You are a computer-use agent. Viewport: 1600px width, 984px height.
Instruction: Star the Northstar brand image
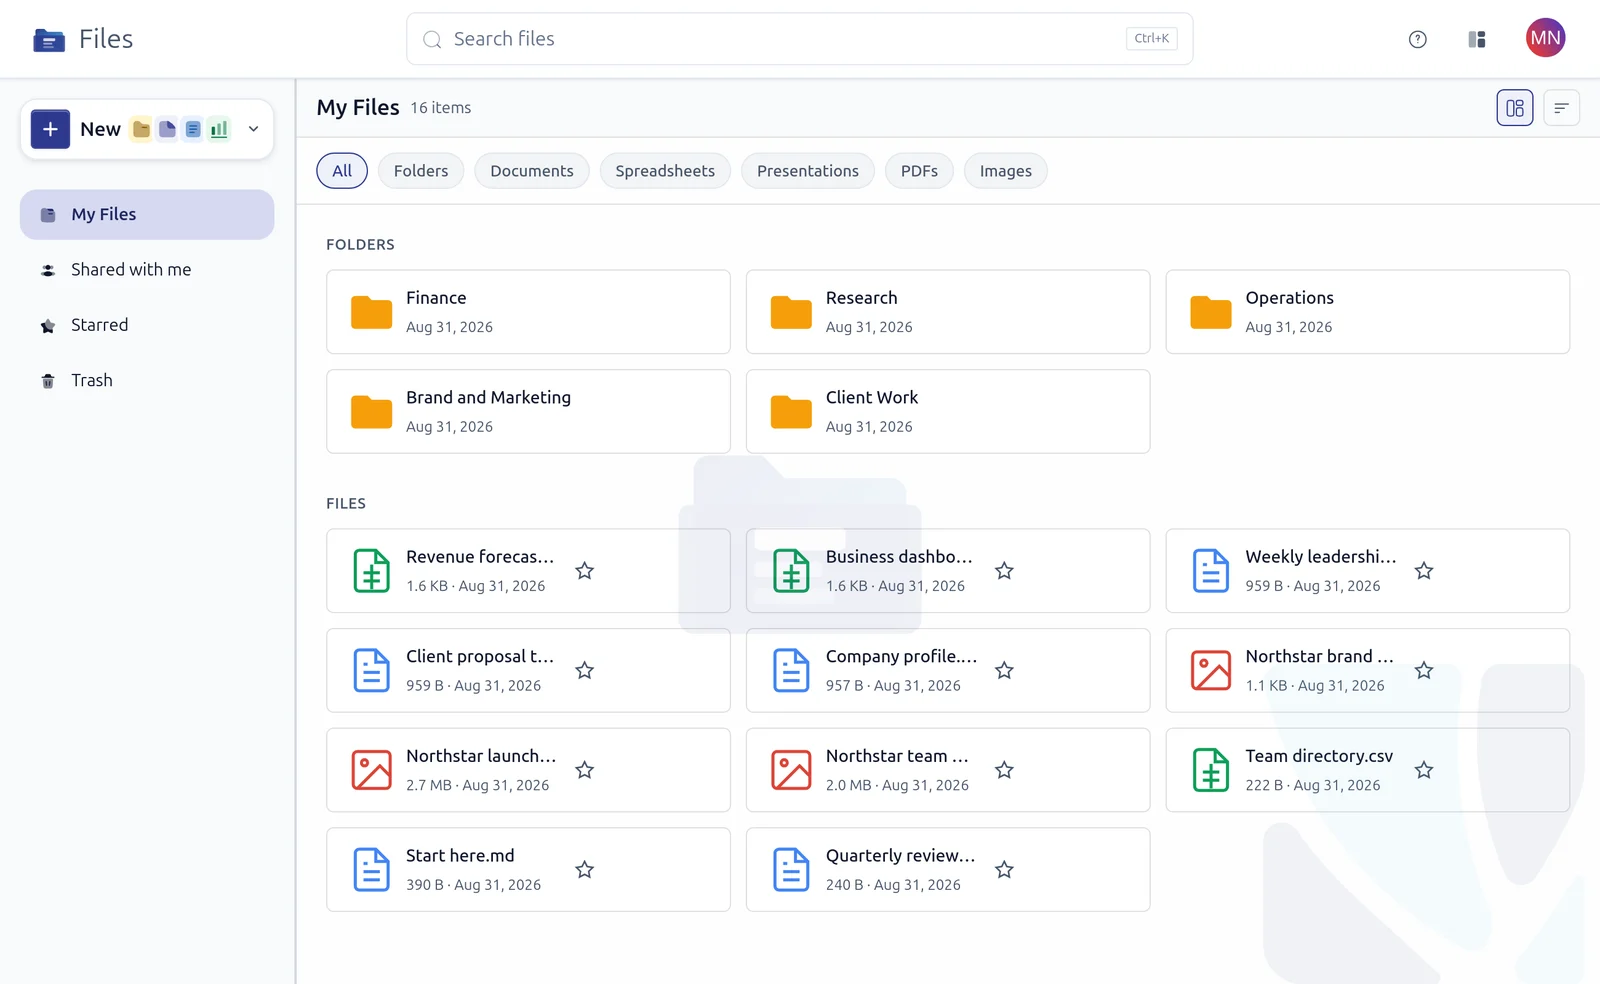pos(1424,671)
